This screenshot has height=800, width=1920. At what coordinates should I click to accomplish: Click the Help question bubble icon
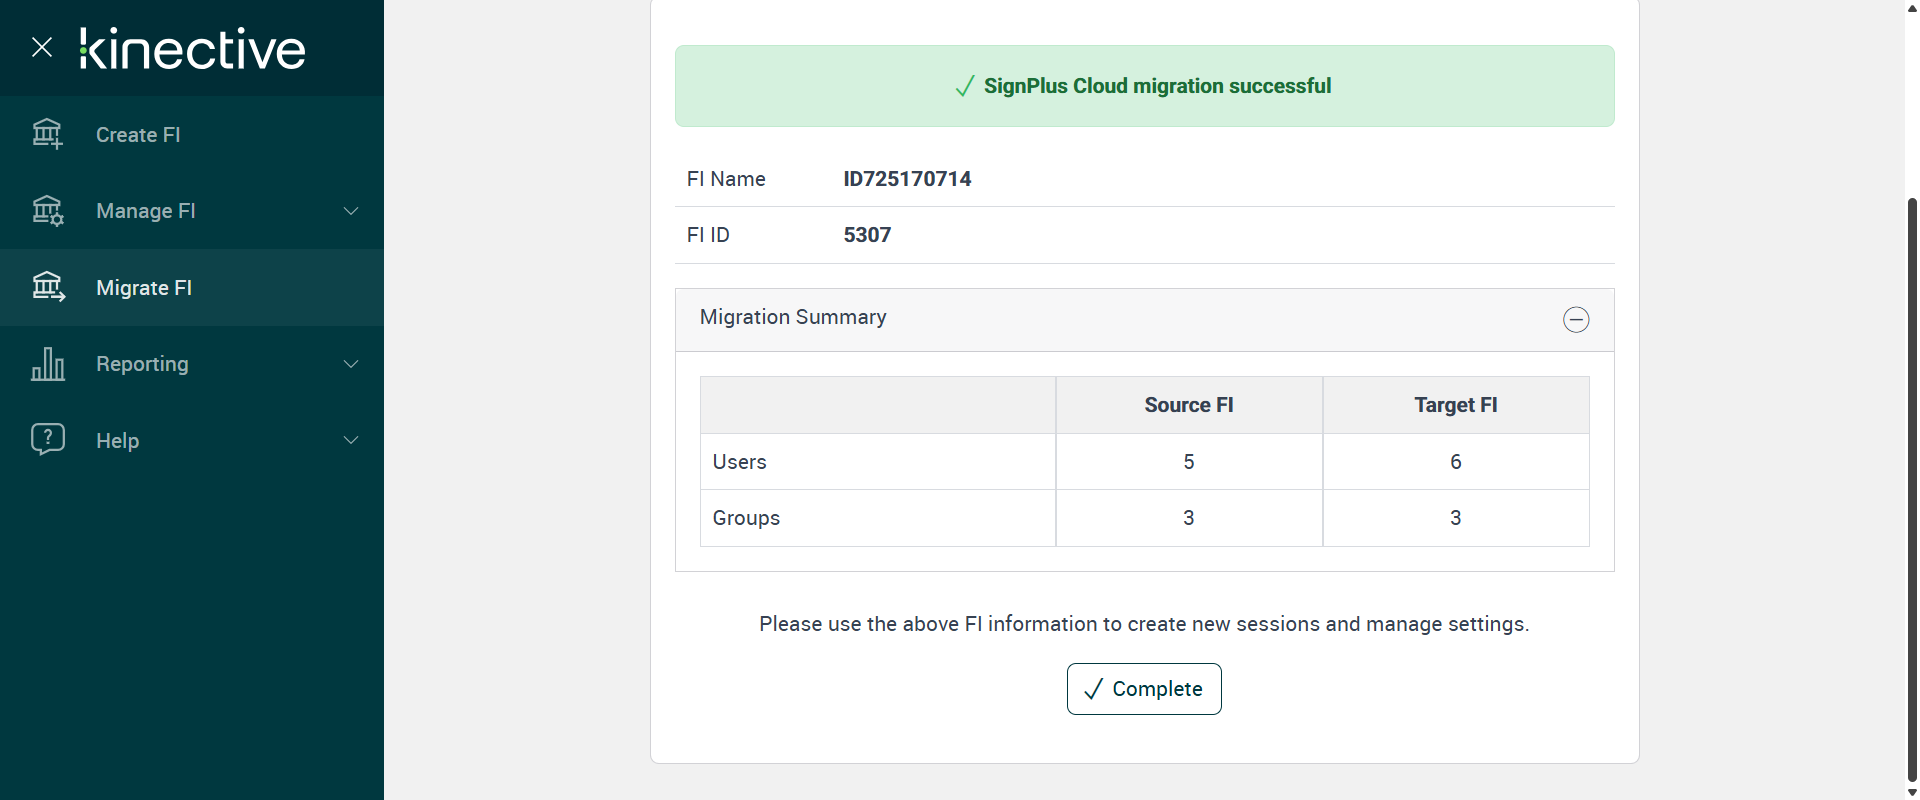click(47, 439)
